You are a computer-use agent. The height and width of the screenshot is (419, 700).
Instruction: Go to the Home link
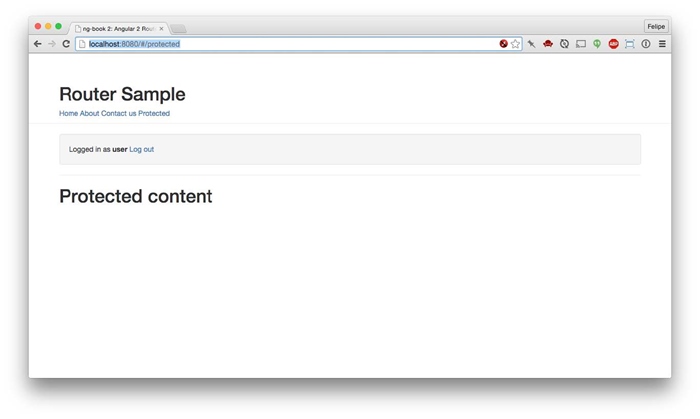[x=68, y=114]
